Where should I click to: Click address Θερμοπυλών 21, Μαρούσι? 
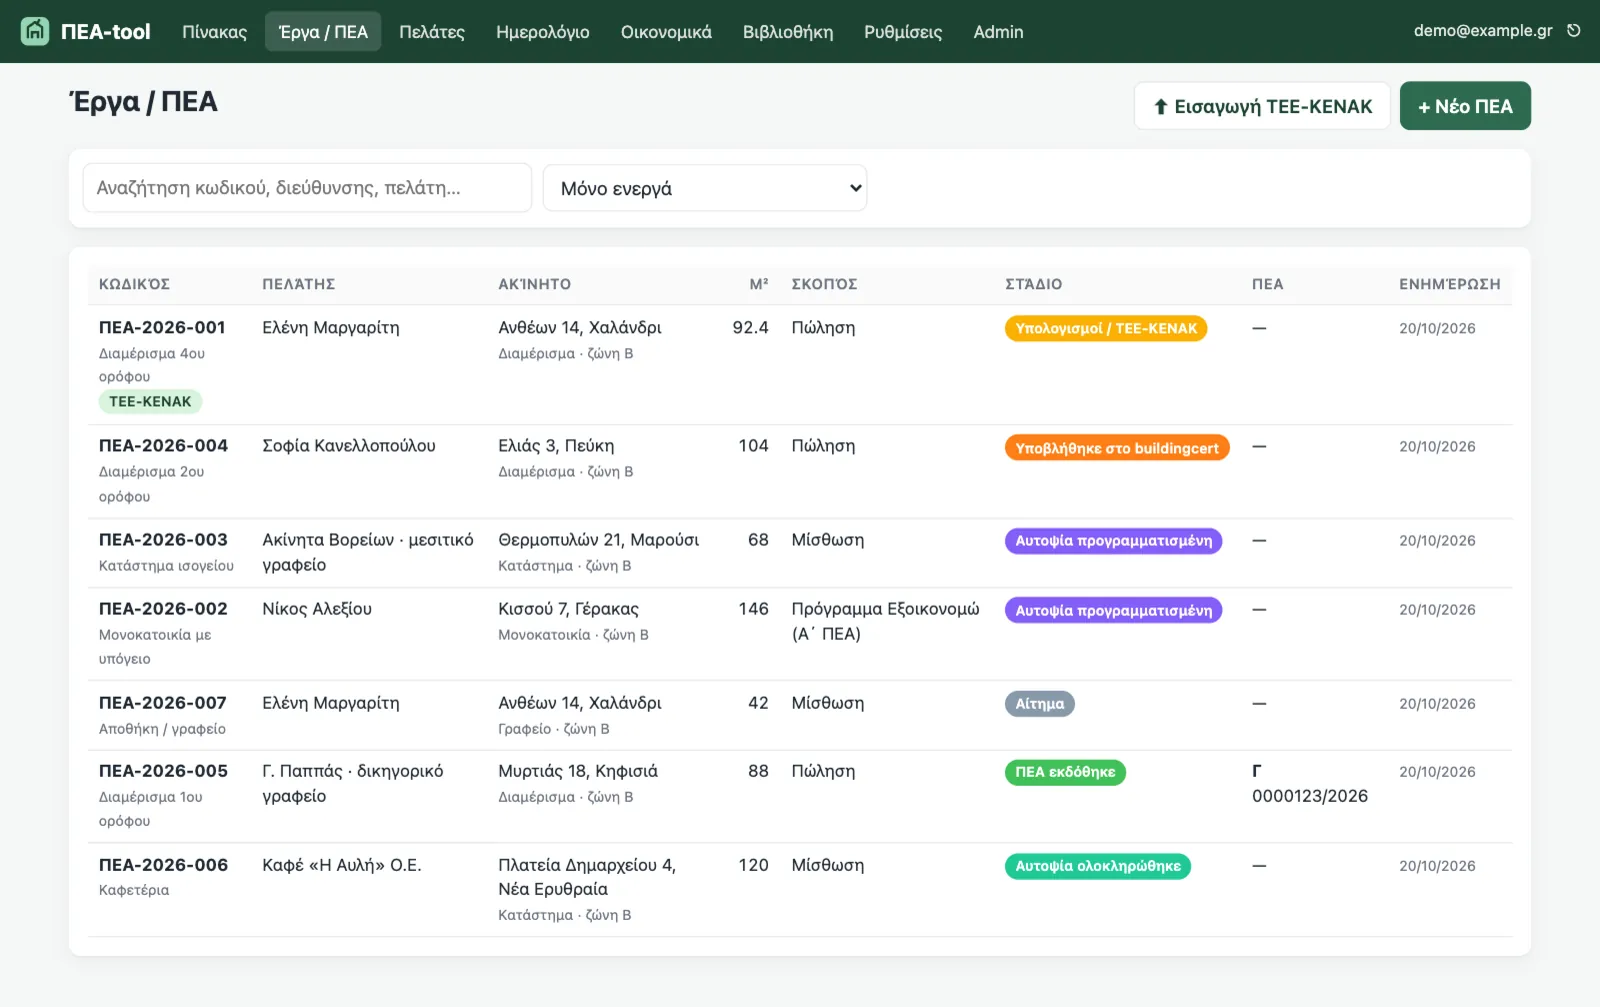(x=598, y=540)
